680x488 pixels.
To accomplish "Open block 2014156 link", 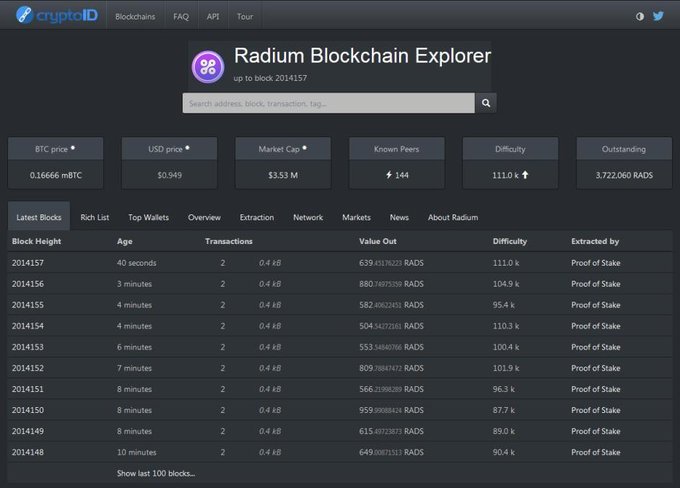I will click(28, 284).
